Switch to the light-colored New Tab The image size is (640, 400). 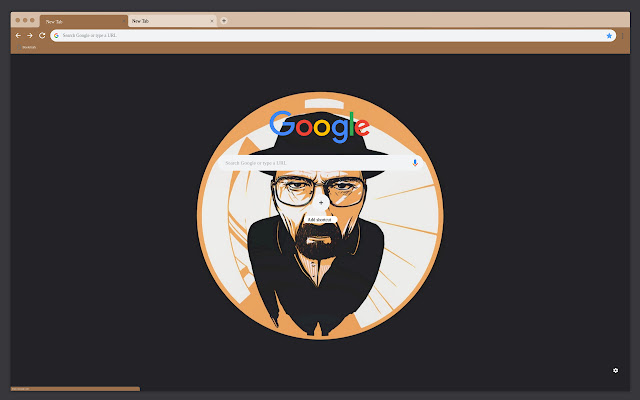pos(172,21)
